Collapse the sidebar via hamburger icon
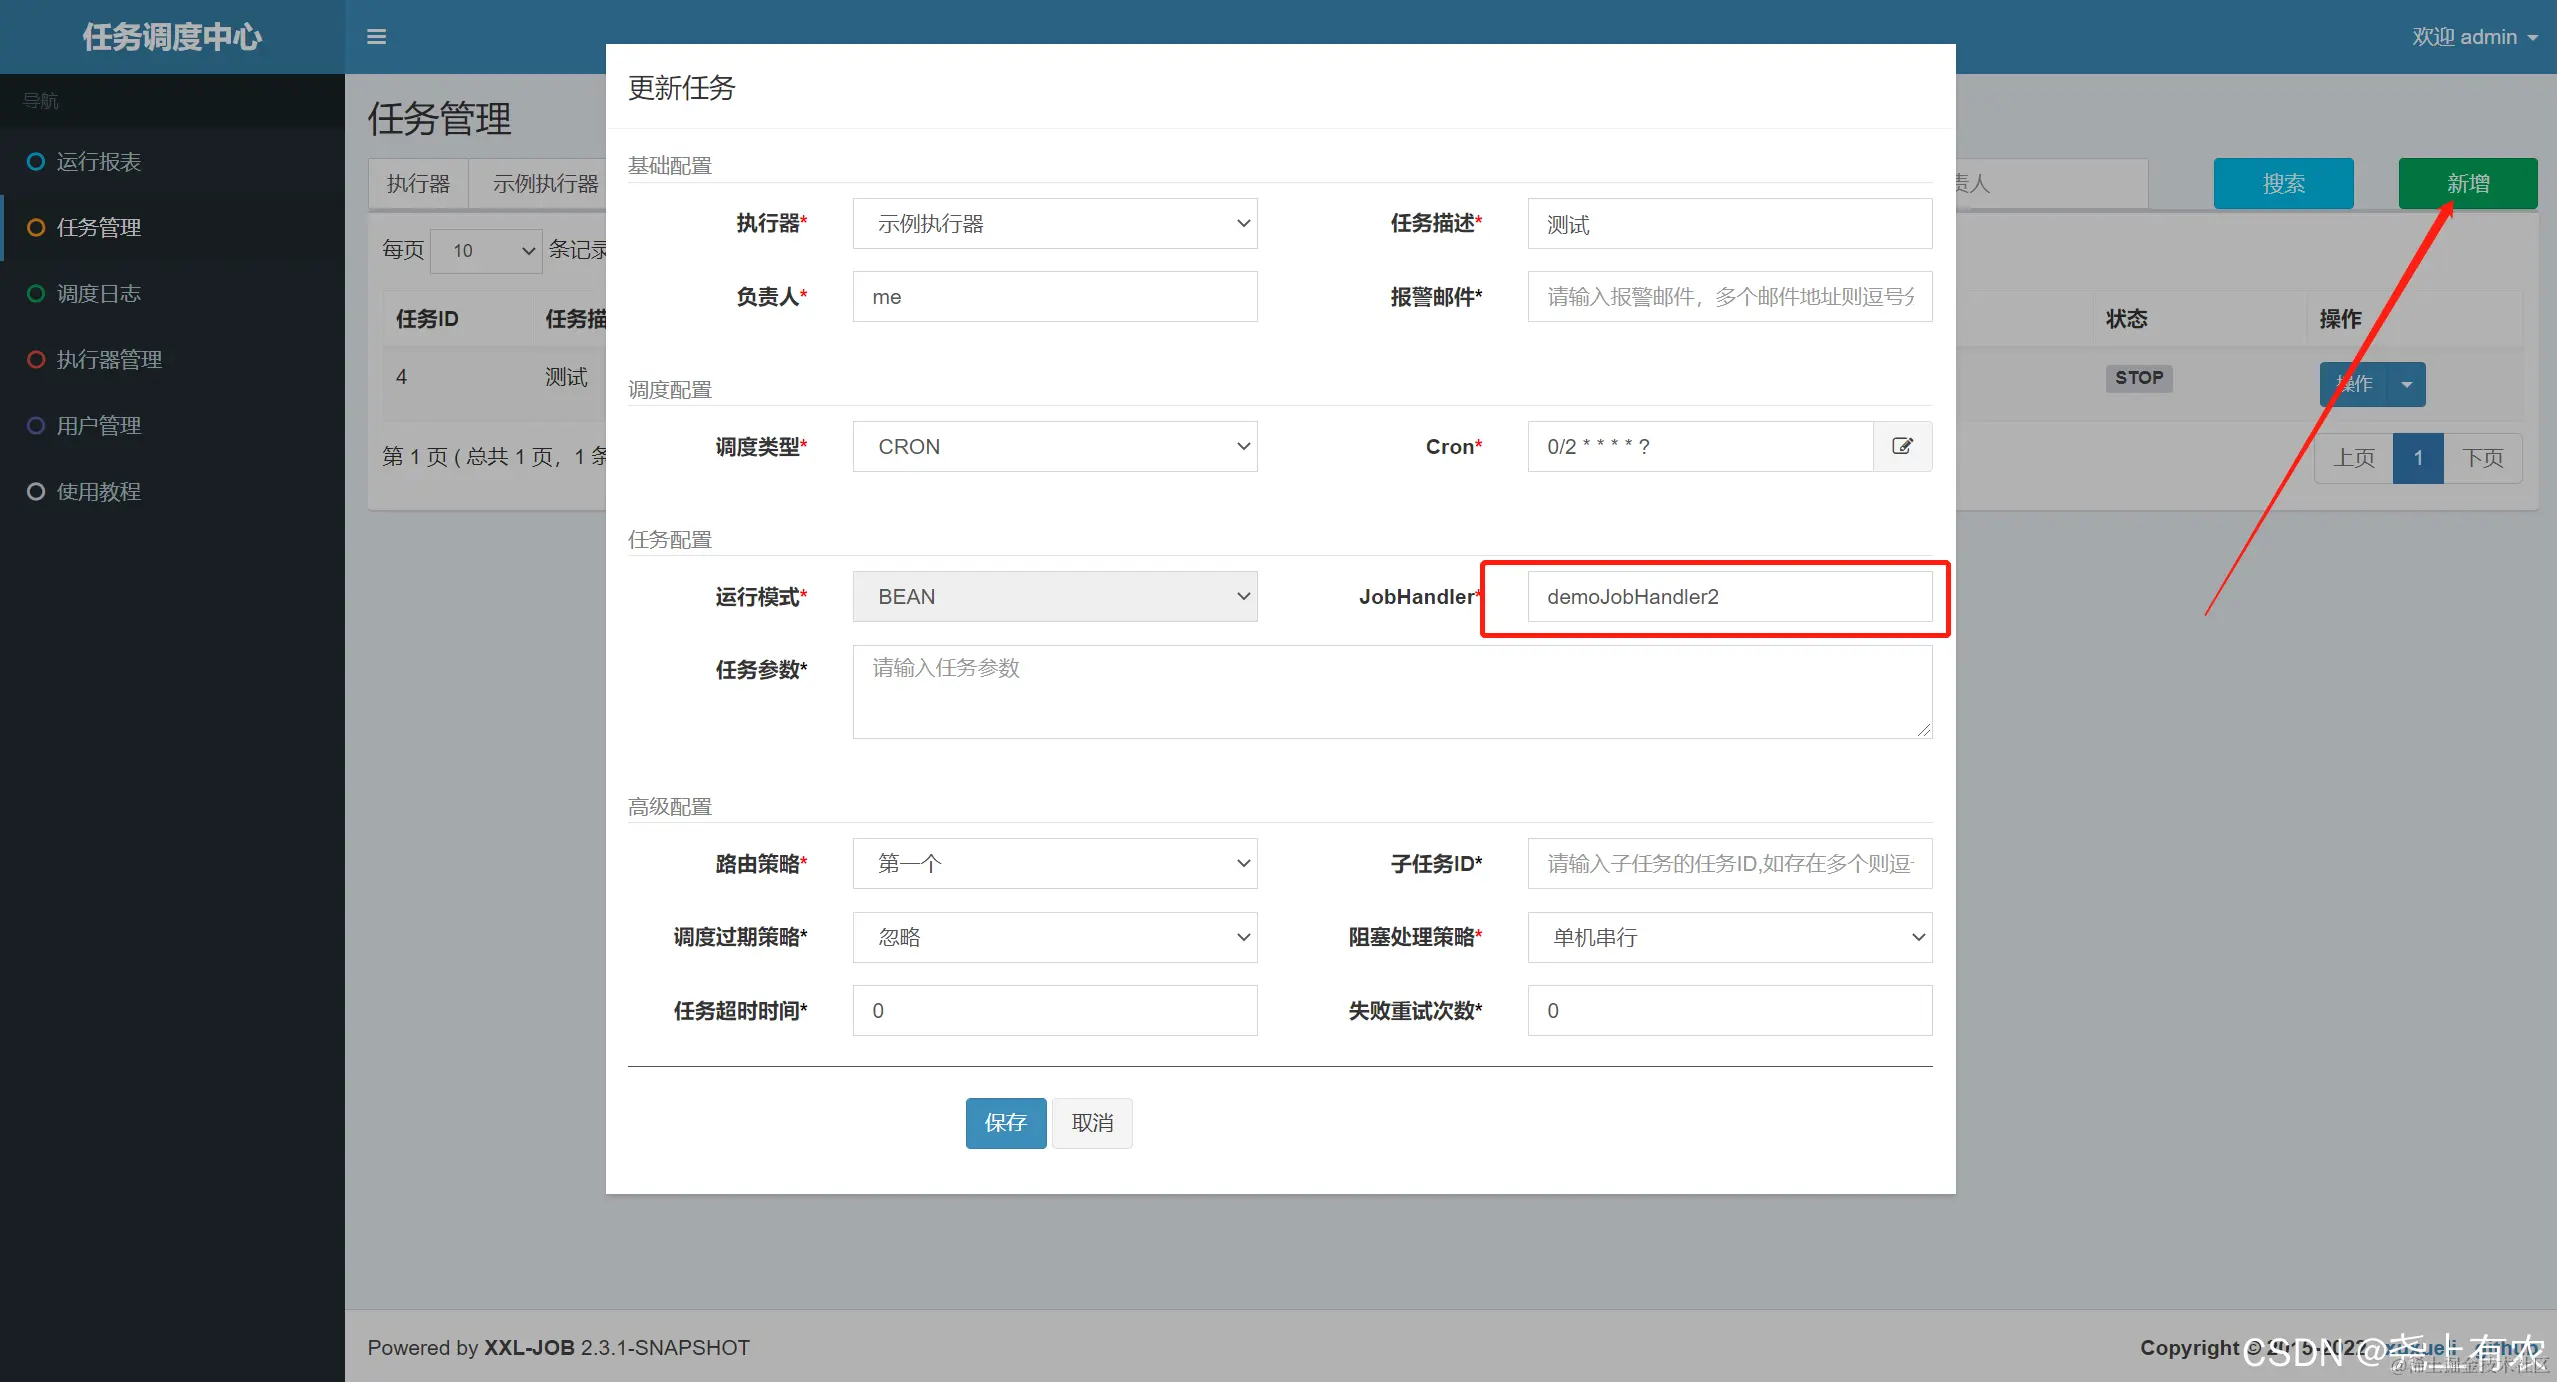The width and height of the screenshot is (2557, 1382). point(376,37)
